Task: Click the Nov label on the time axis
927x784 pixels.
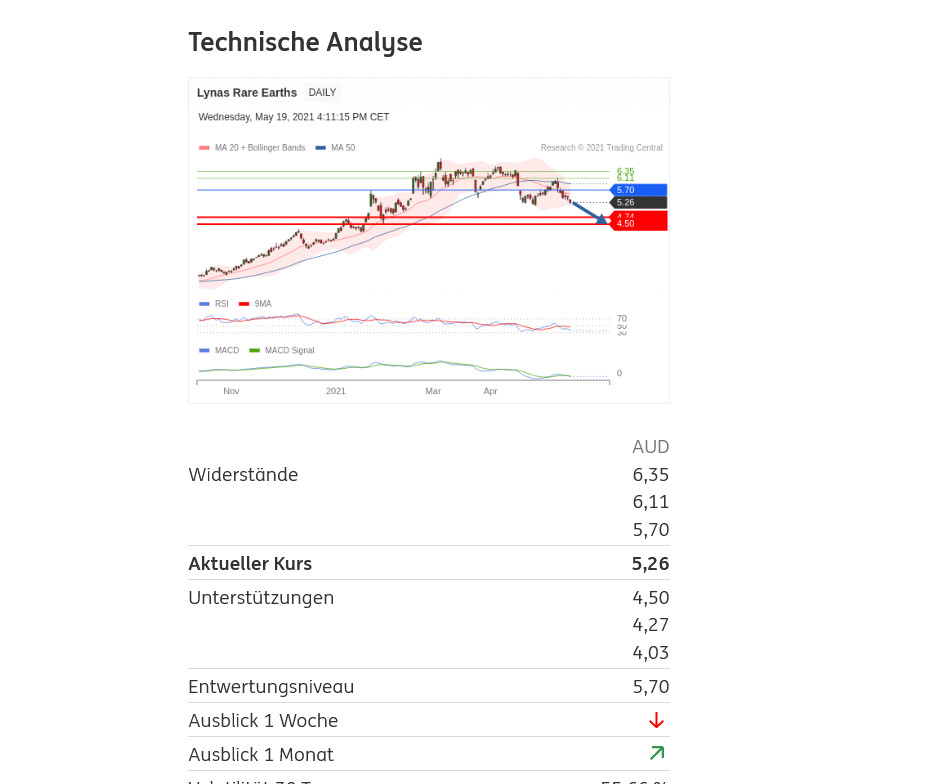Action: 231,391
